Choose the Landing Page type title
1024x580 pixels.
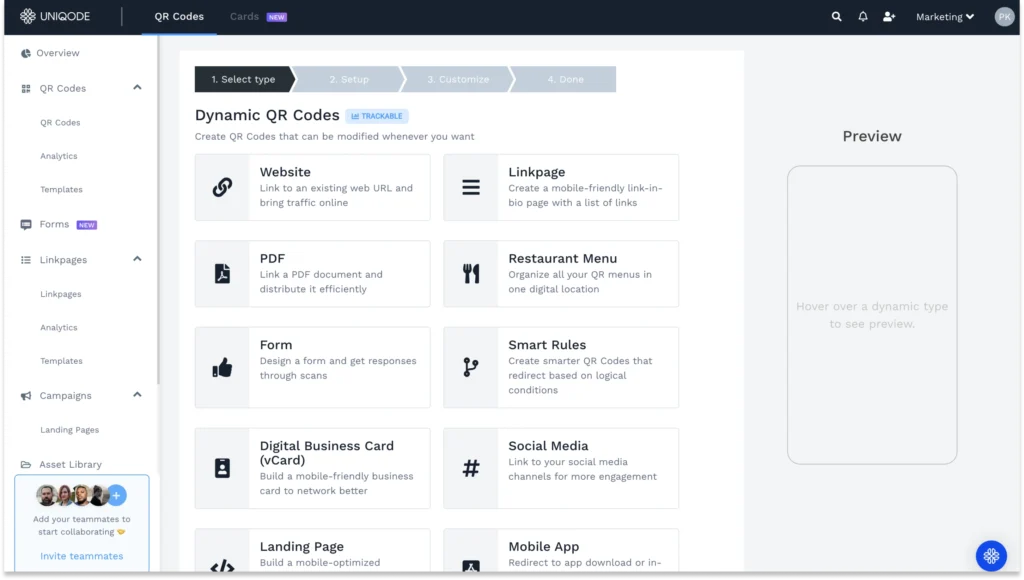[x=302, y=546]
